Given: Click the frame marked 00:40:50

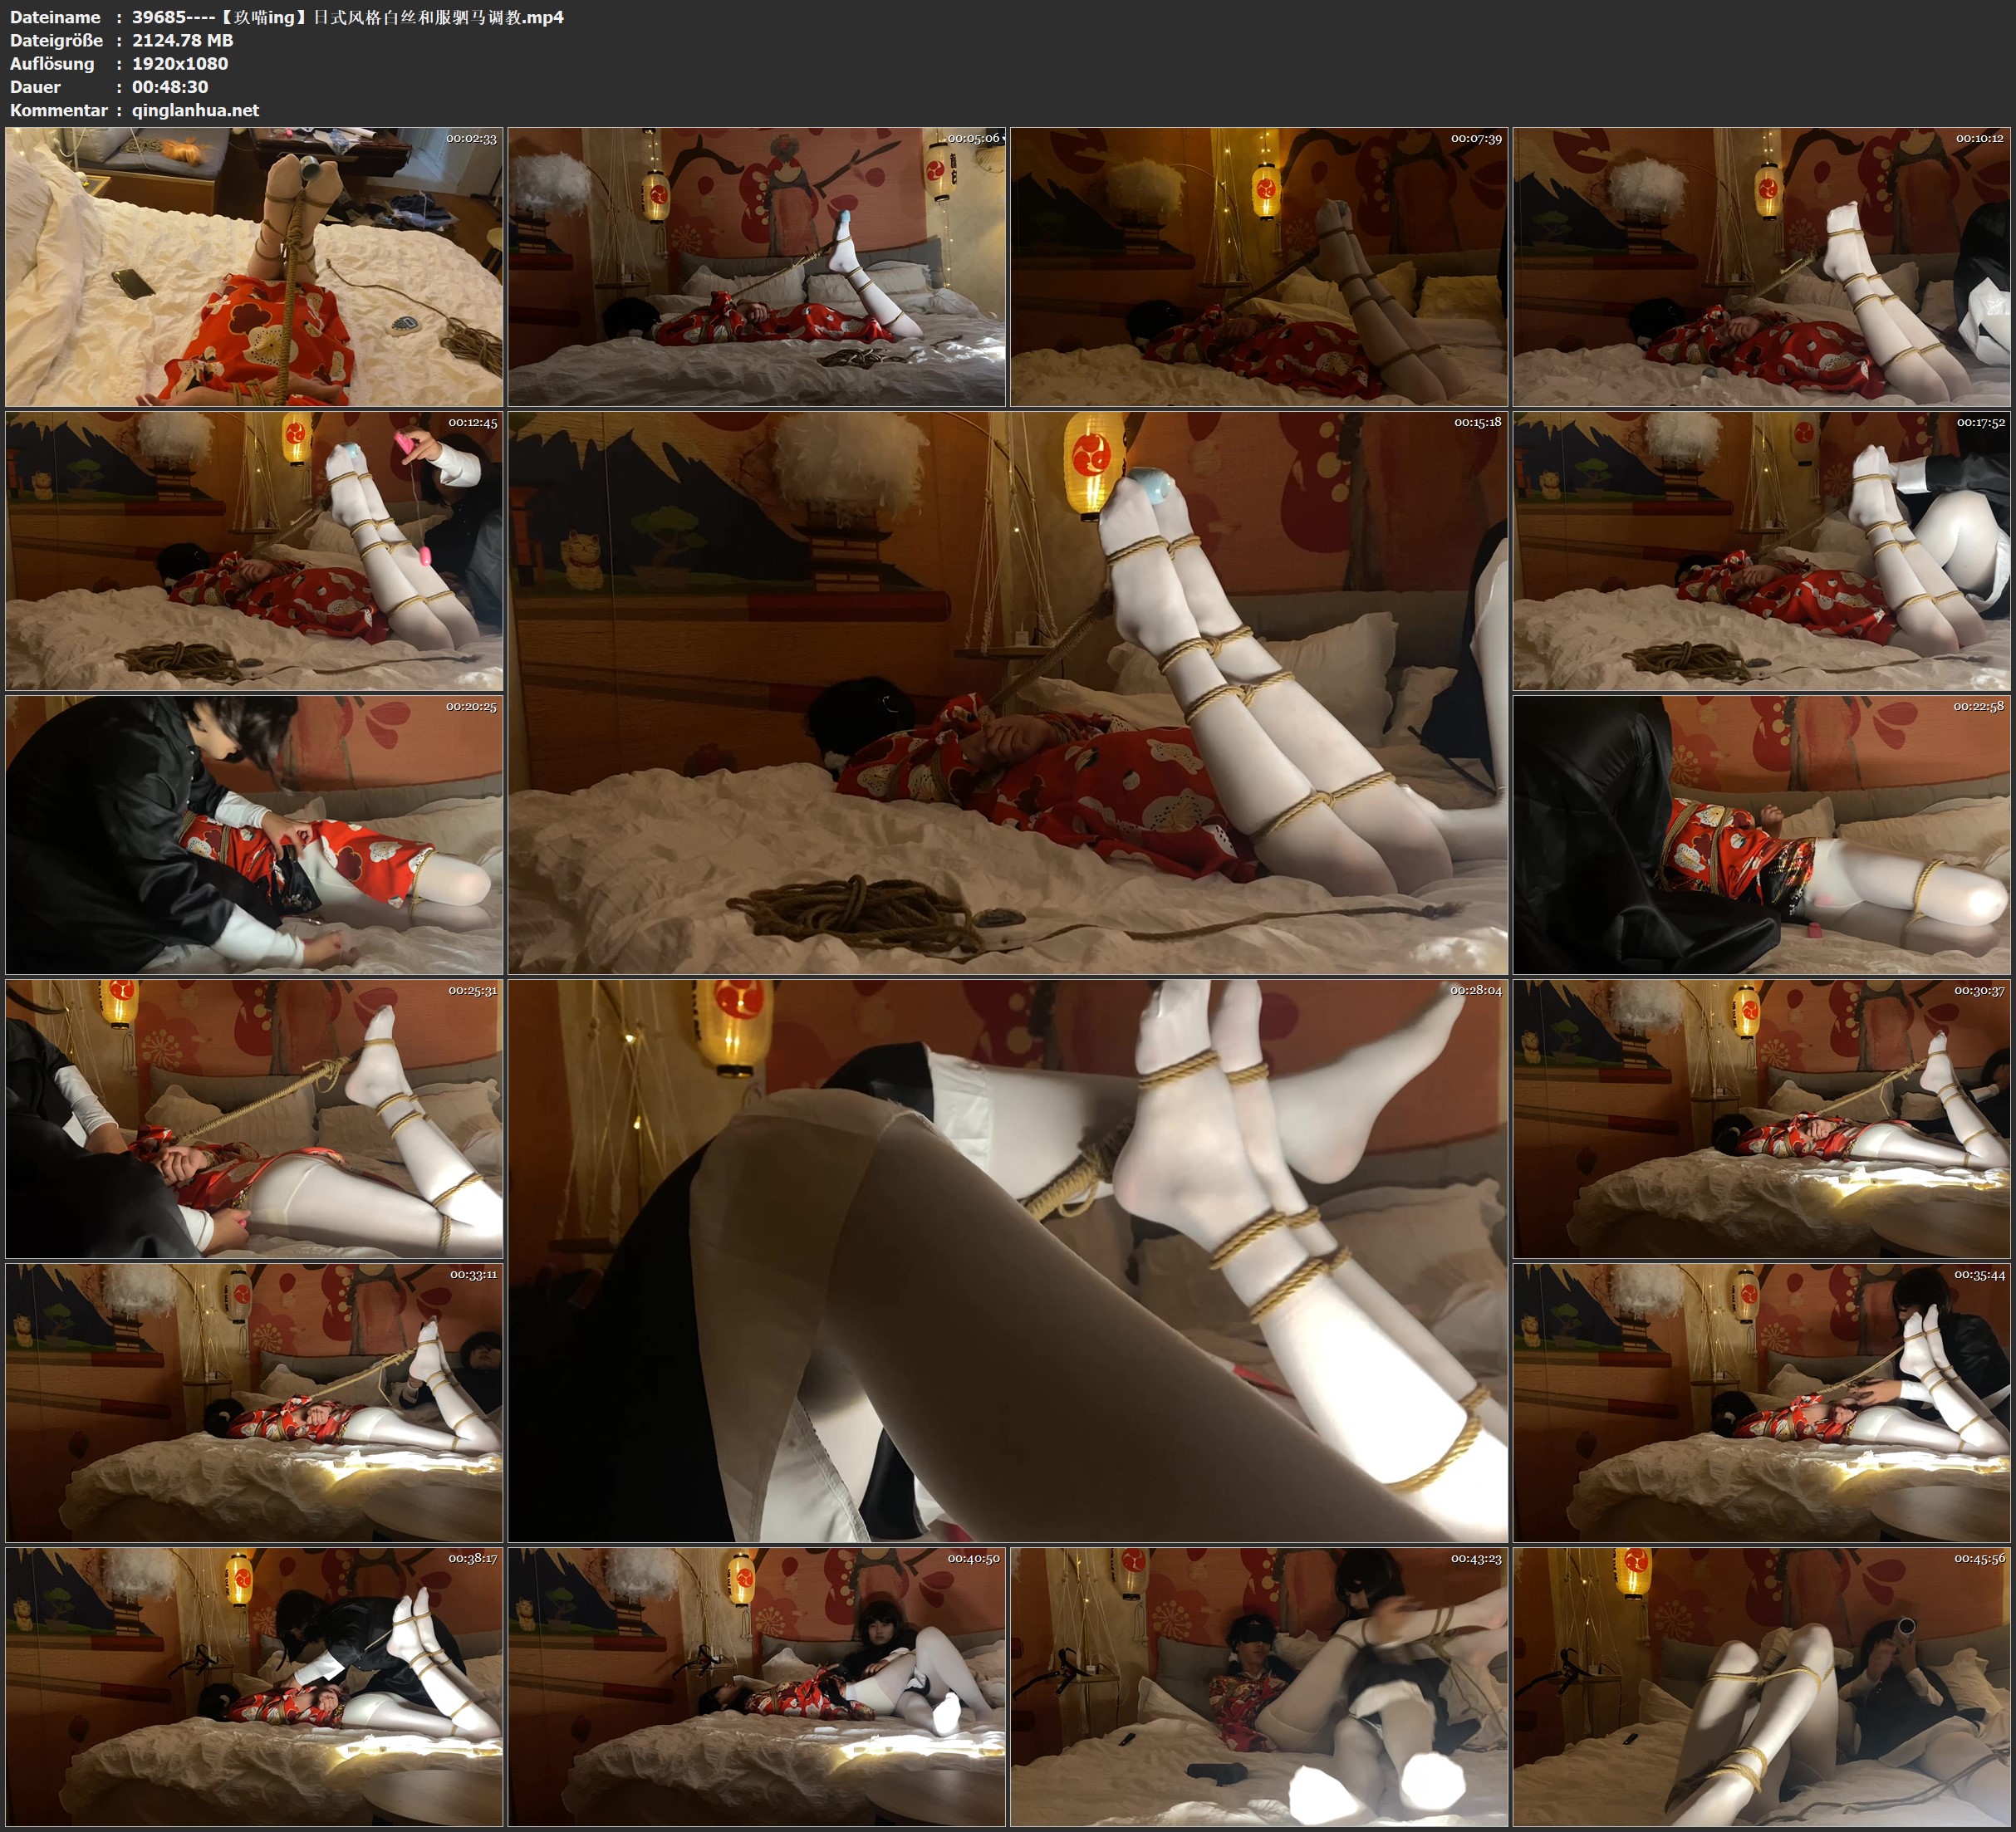Looking at the screenshot, I should pyautogui.click(x=756, y=1686).
